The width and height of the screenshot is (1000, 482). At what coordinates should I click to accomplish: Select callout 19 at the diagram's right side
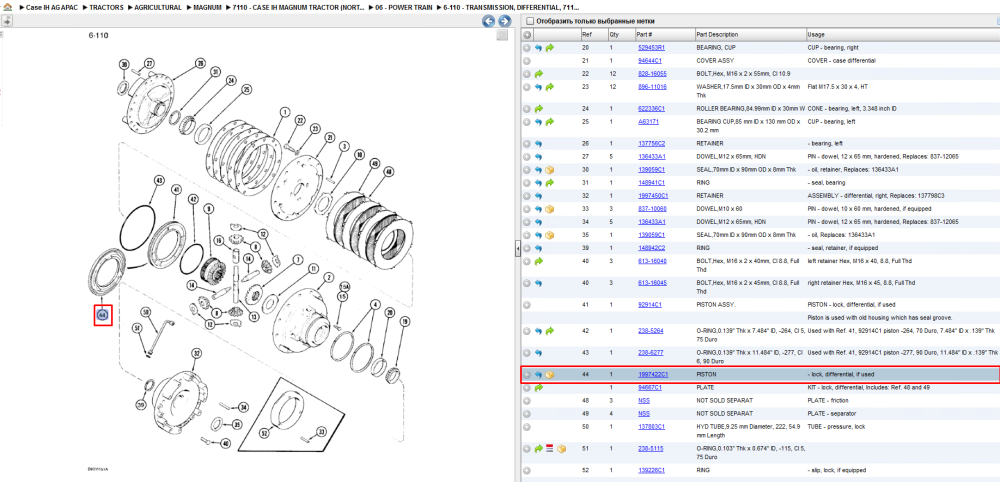pos(404,323)
